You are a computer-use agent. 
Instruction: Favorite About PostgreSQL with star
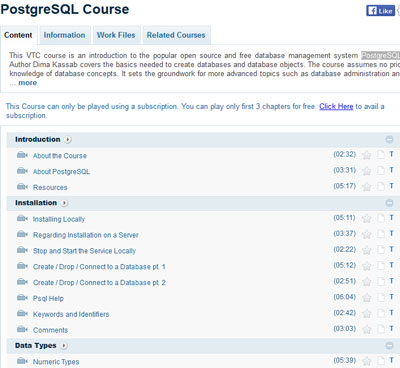pyautogui.click(x=367, y=171)
